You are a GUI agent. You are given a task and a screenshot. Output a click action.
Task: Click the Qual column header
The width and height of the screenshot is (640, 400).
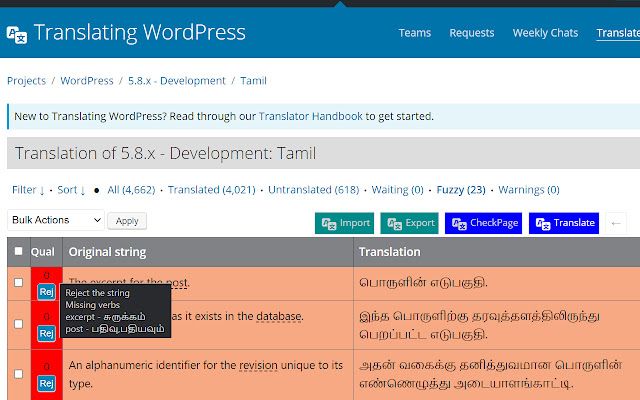coord(42,252)
